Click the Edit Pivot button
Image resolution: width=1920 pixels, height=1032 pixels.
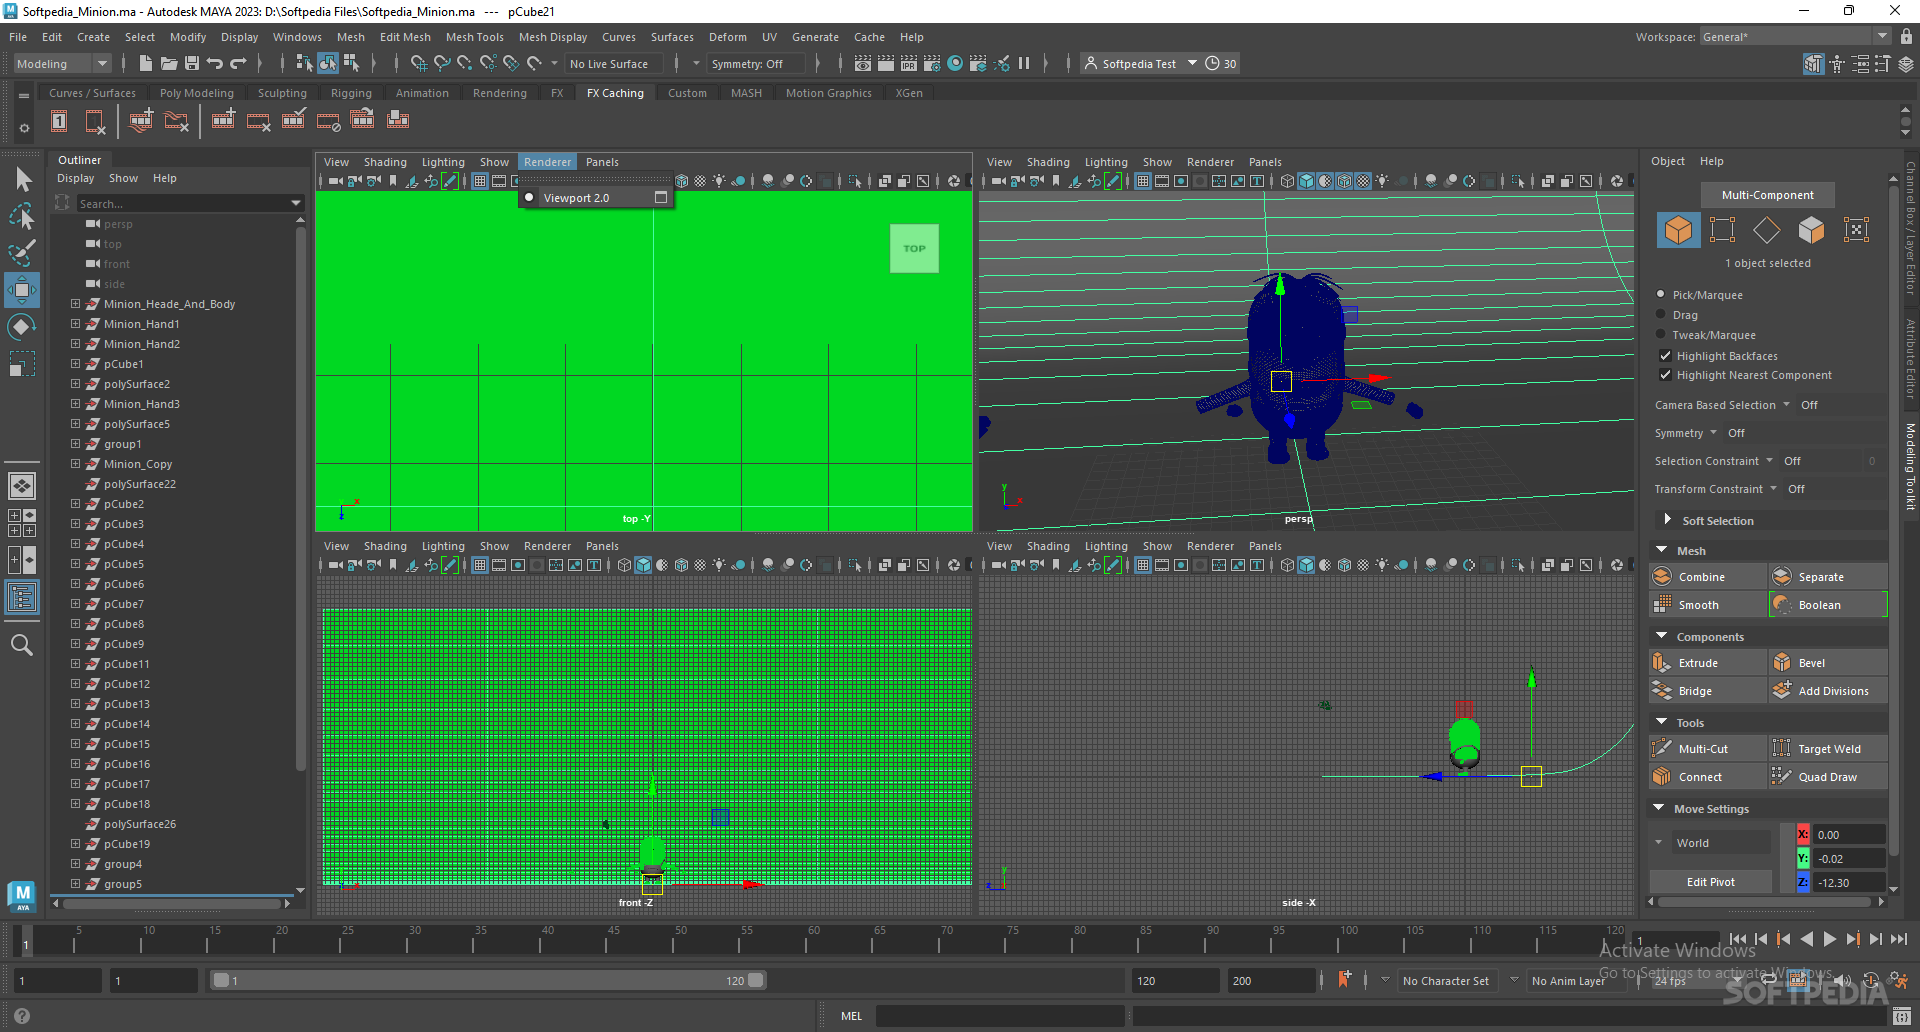tap(1710, 882)
